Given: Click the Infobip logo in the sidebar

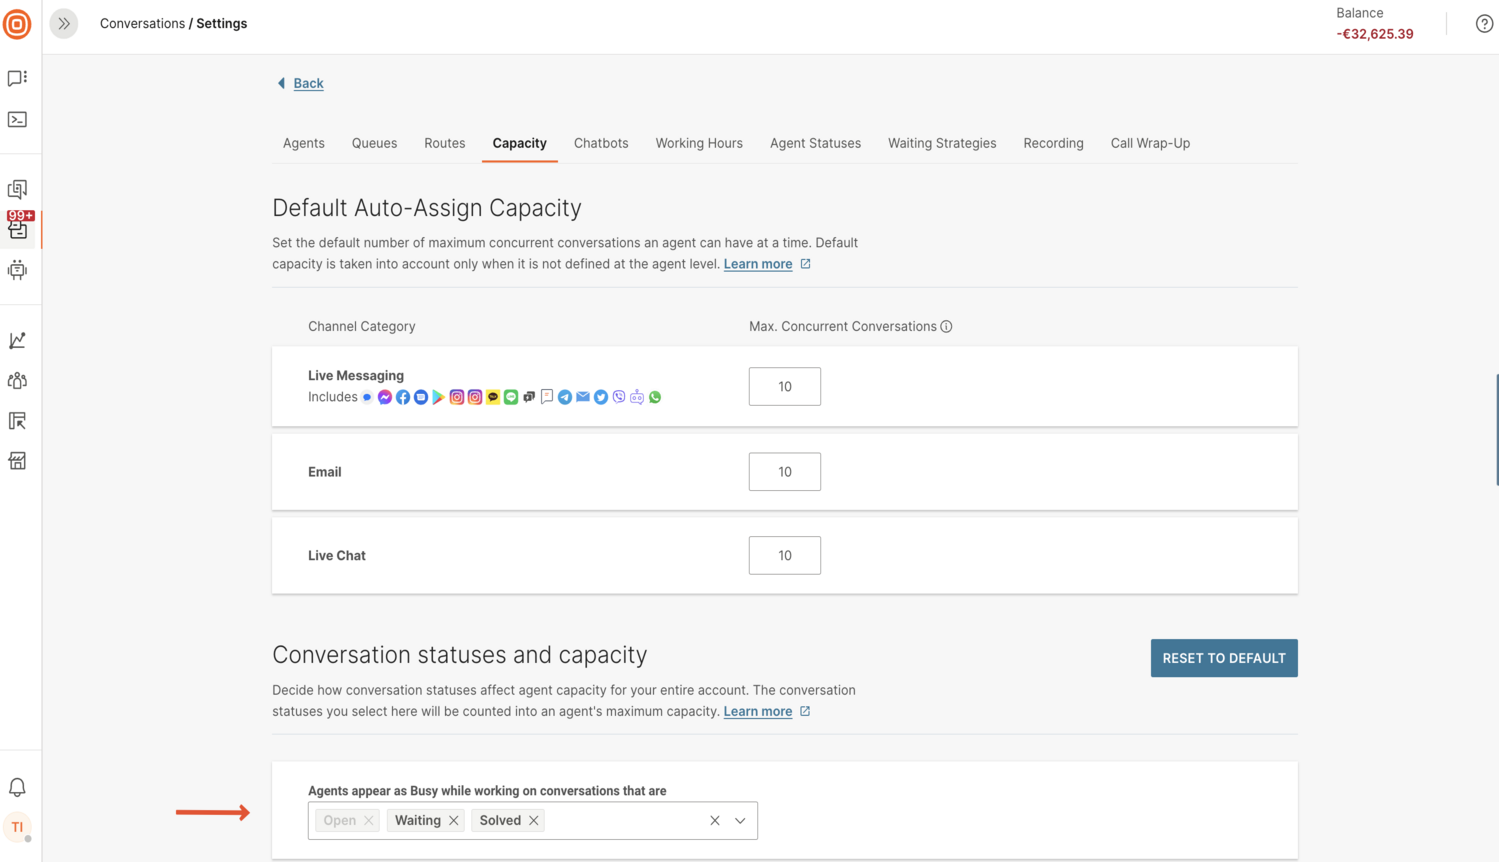Looking at the screenshot, I should coord(17,24).
